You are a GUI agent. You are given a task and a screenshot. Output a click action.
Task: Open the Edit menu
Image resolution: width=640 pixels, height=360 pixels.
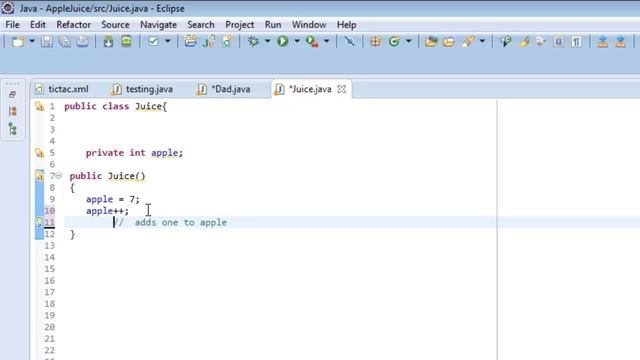pyautogui.click(x=38, y=25)
